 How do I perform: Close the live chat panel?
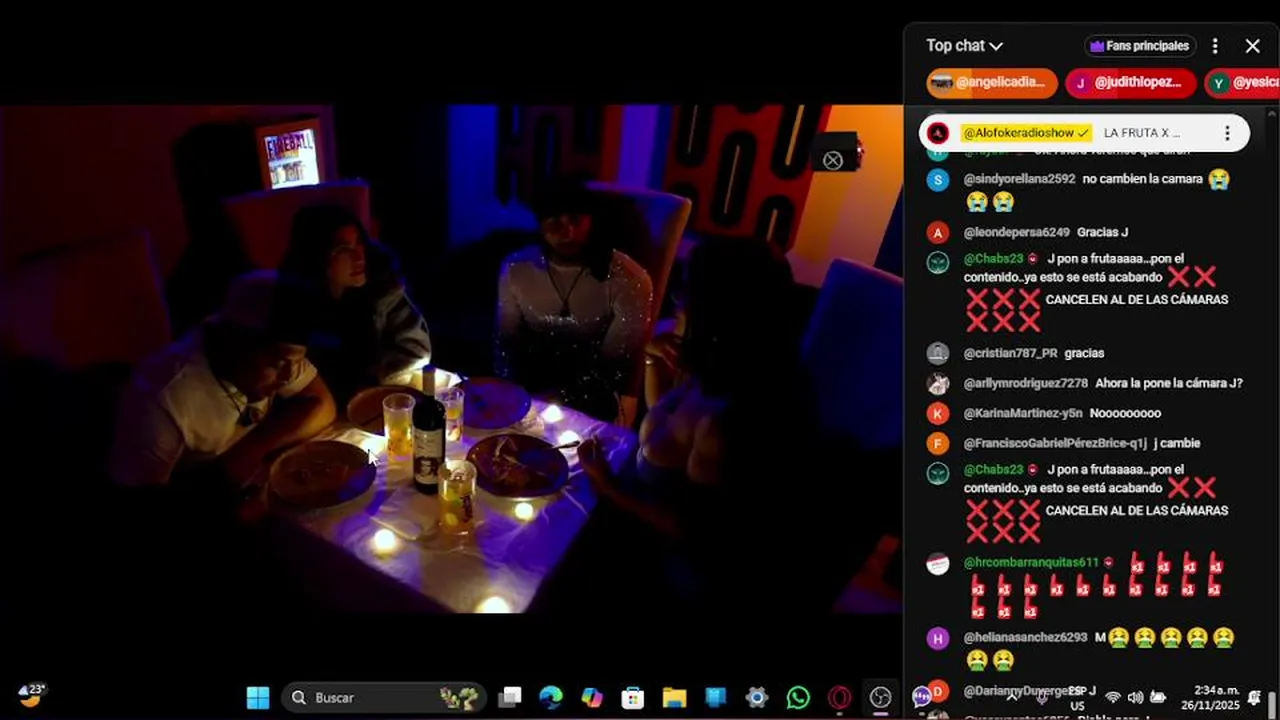pyautogui.click(x=1252, y=46)
